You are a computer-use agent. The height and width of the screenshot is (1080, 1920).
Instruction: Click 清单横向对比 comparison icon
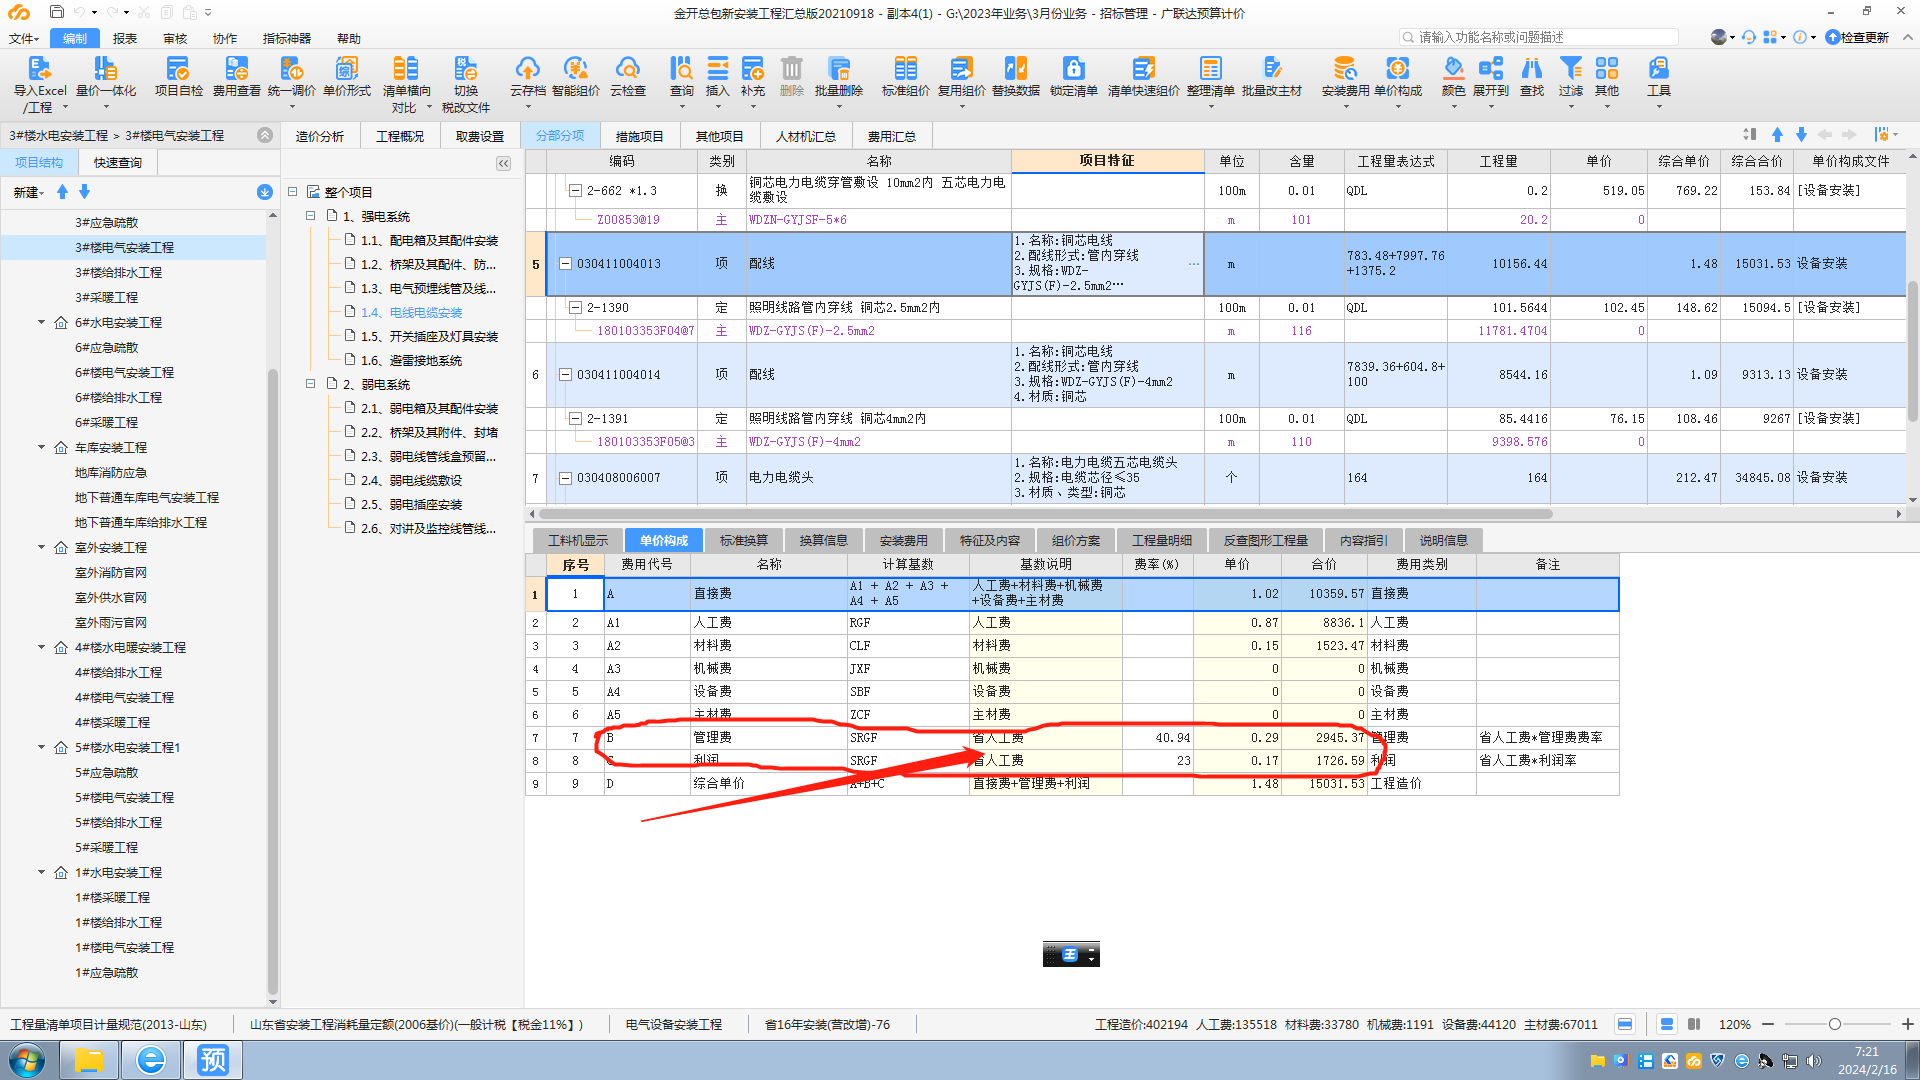[x=405, y=69]
